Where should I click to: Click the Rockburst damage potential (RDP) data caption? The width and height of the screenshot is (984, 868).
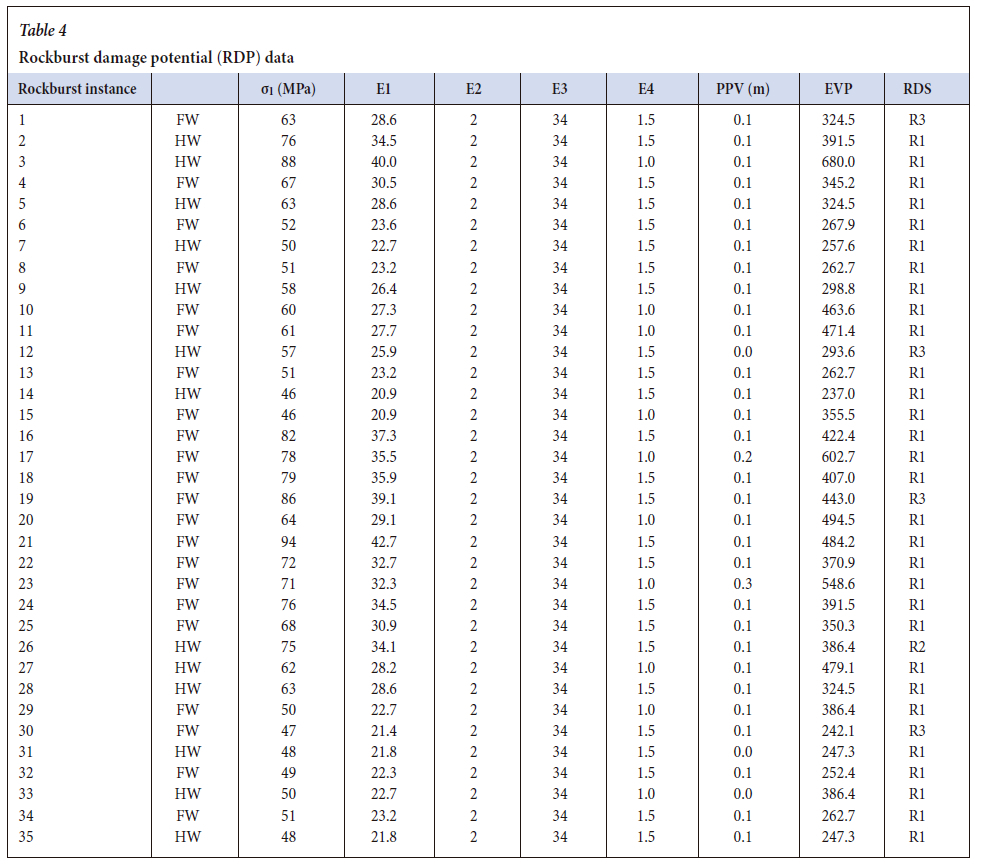(x=156, y=57)
